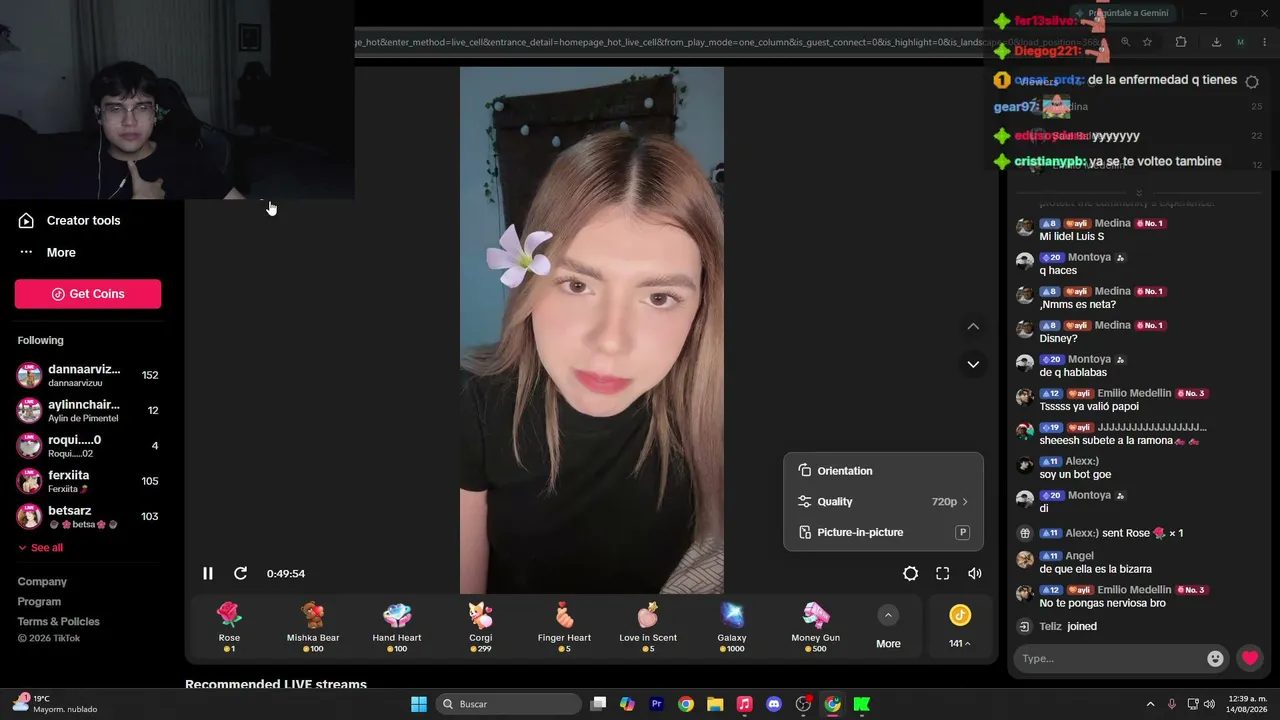1280x720 pixels.
Task: Open the Chrome three-dot menu
Action: point(1265,42)
